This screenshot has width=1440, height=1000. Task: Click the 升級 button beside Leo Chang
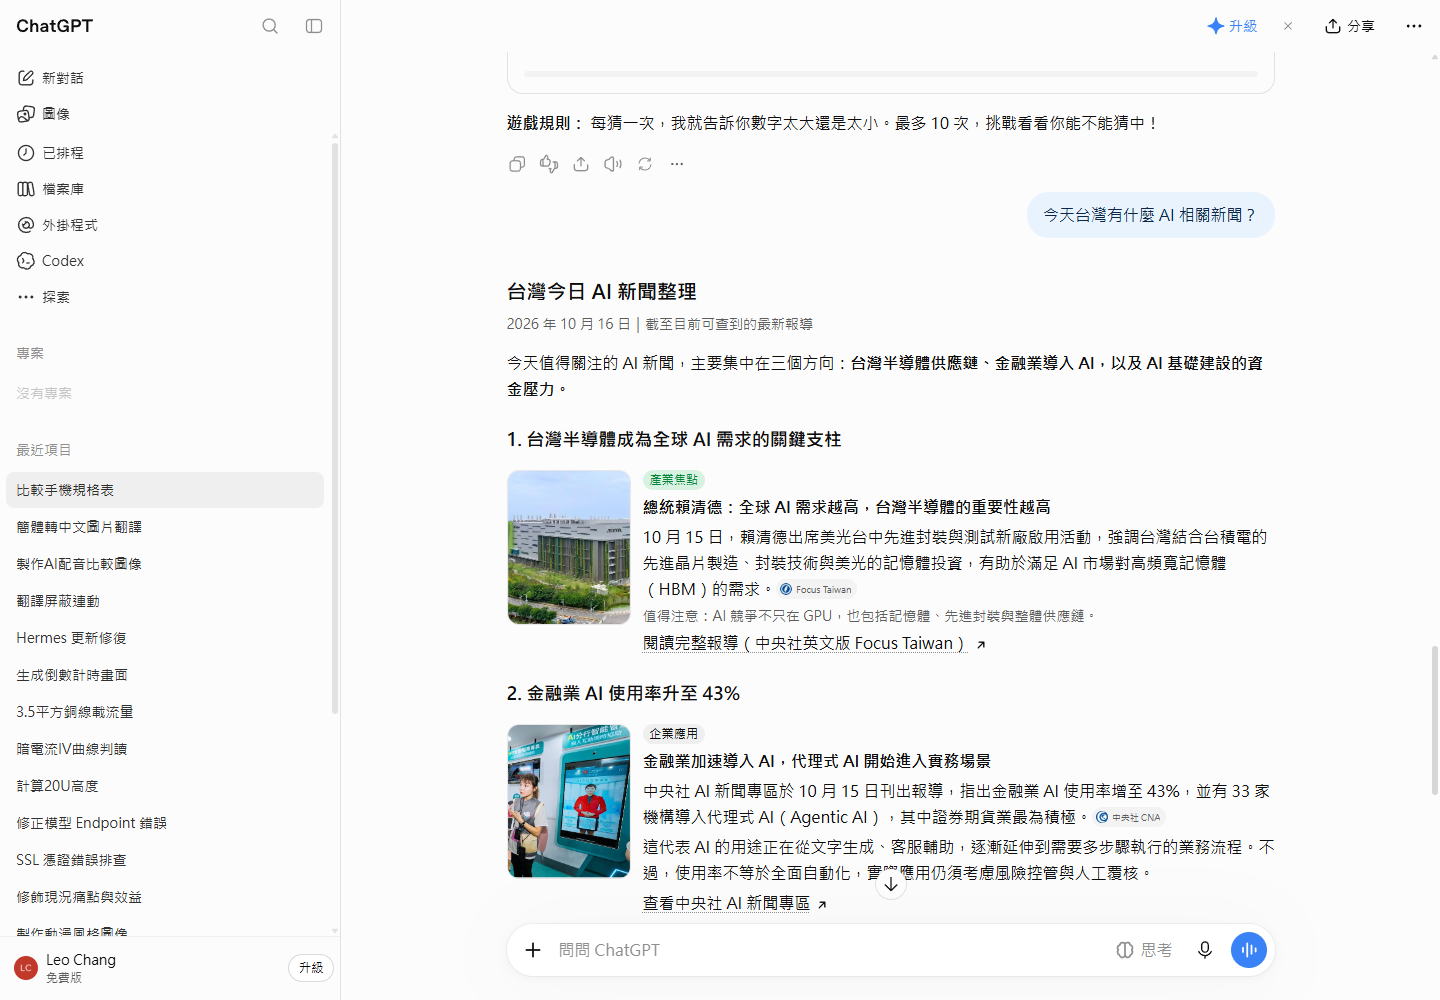tap(311, 968)
